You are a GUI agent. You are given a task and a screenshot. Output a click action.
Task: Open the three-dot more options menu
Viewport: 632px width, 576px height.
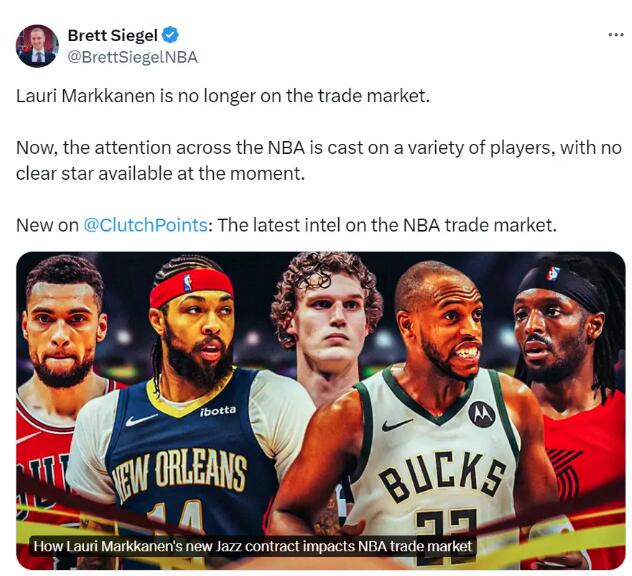[615, 35]
